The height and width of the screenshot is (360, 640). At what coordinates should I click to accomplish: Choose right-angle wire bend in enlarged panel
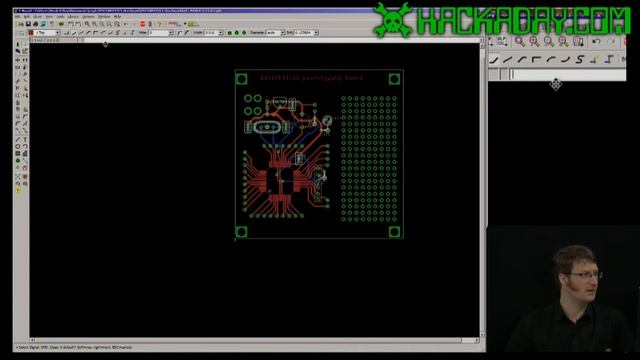click(x=536, y=60)
